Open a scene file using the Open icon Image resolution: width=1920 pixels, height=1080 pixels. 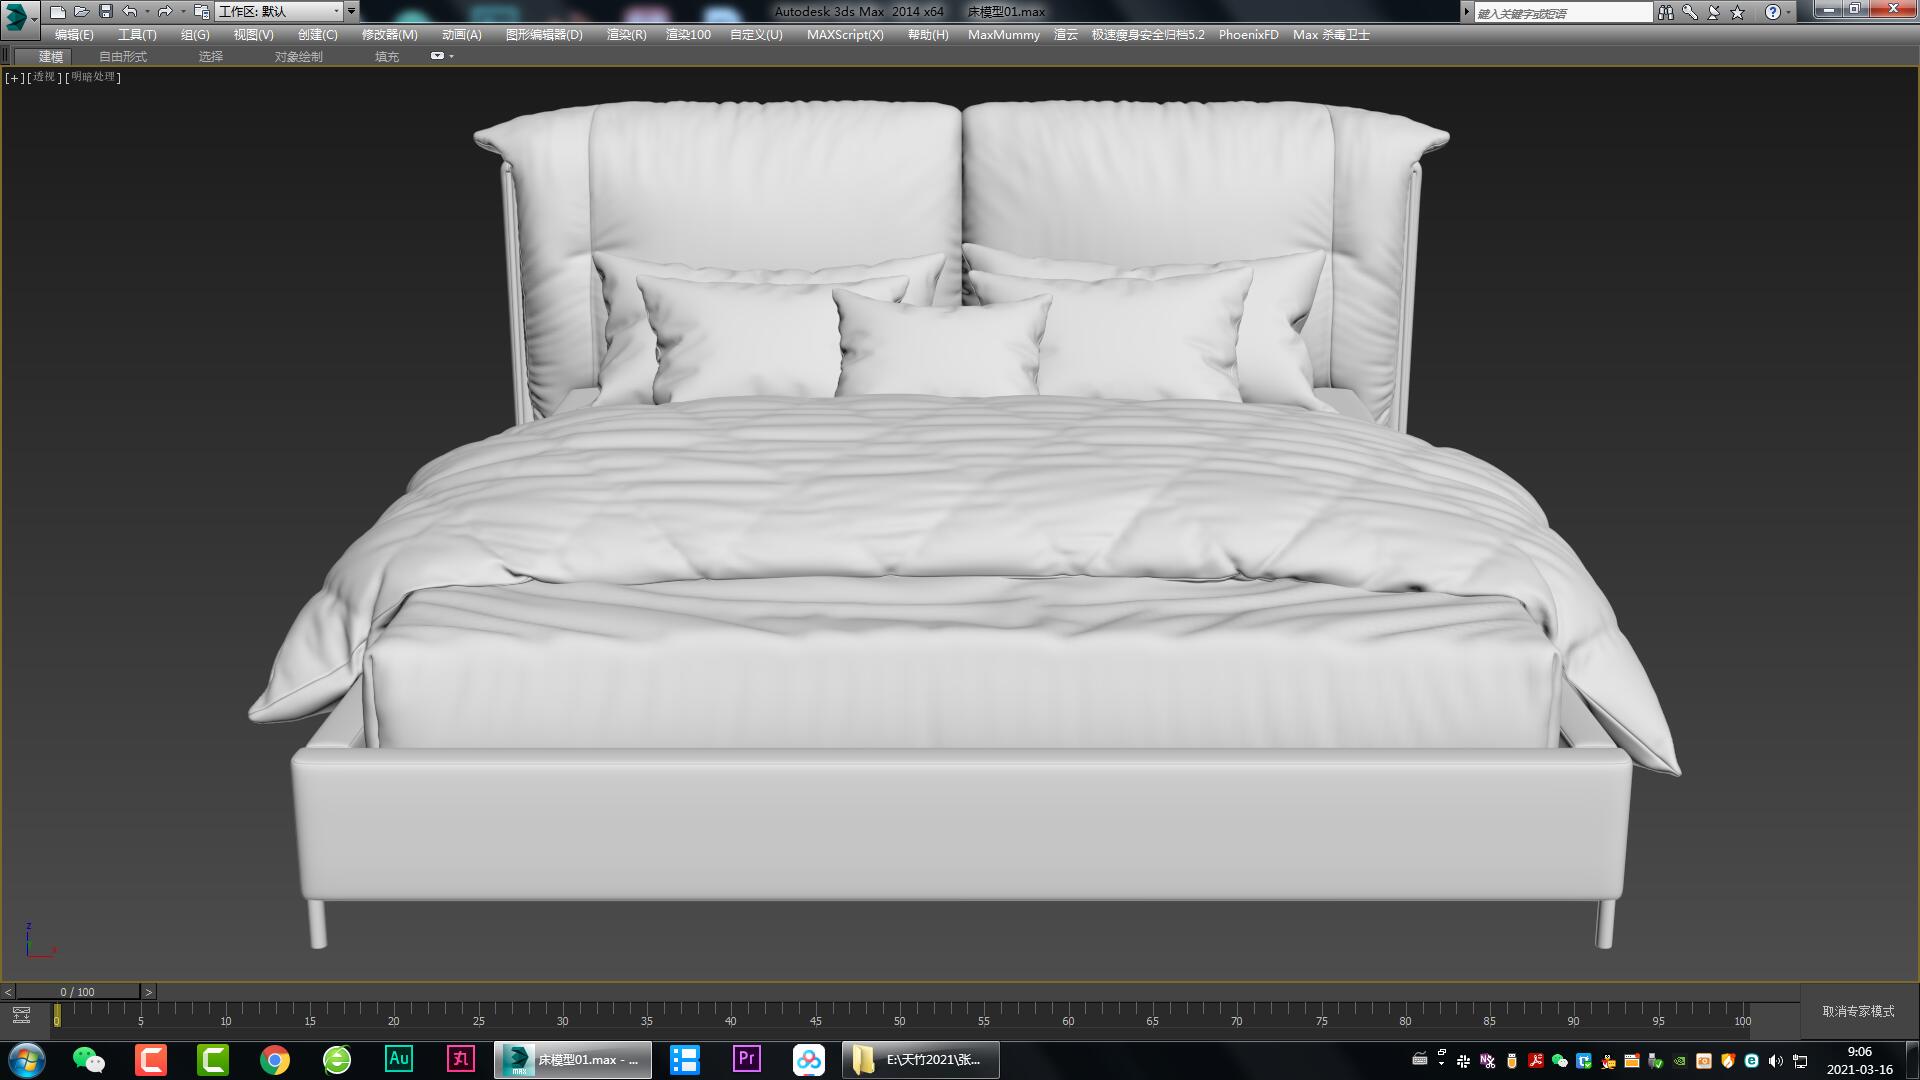click(80, 11)
